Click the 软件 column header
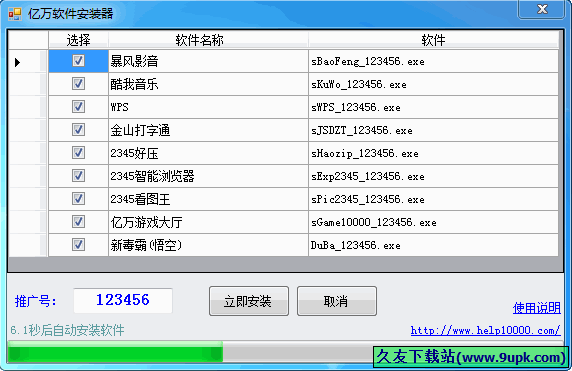This screenshot has height=371, width=572. (x=433, y=40)
